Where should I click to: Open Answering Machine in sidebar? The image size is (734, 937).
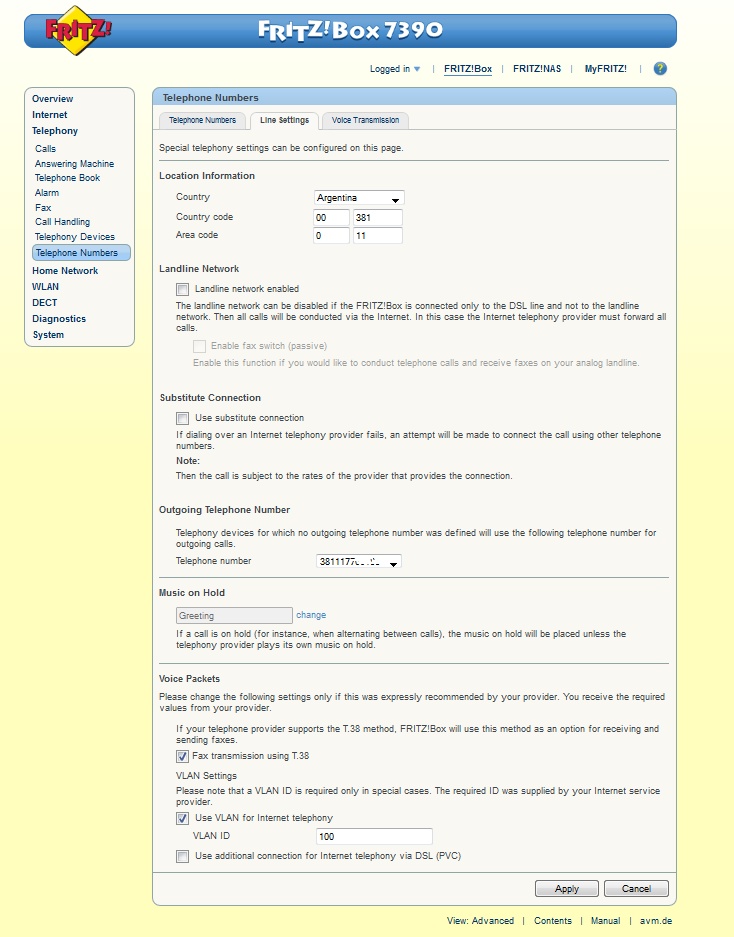(74, 164)
